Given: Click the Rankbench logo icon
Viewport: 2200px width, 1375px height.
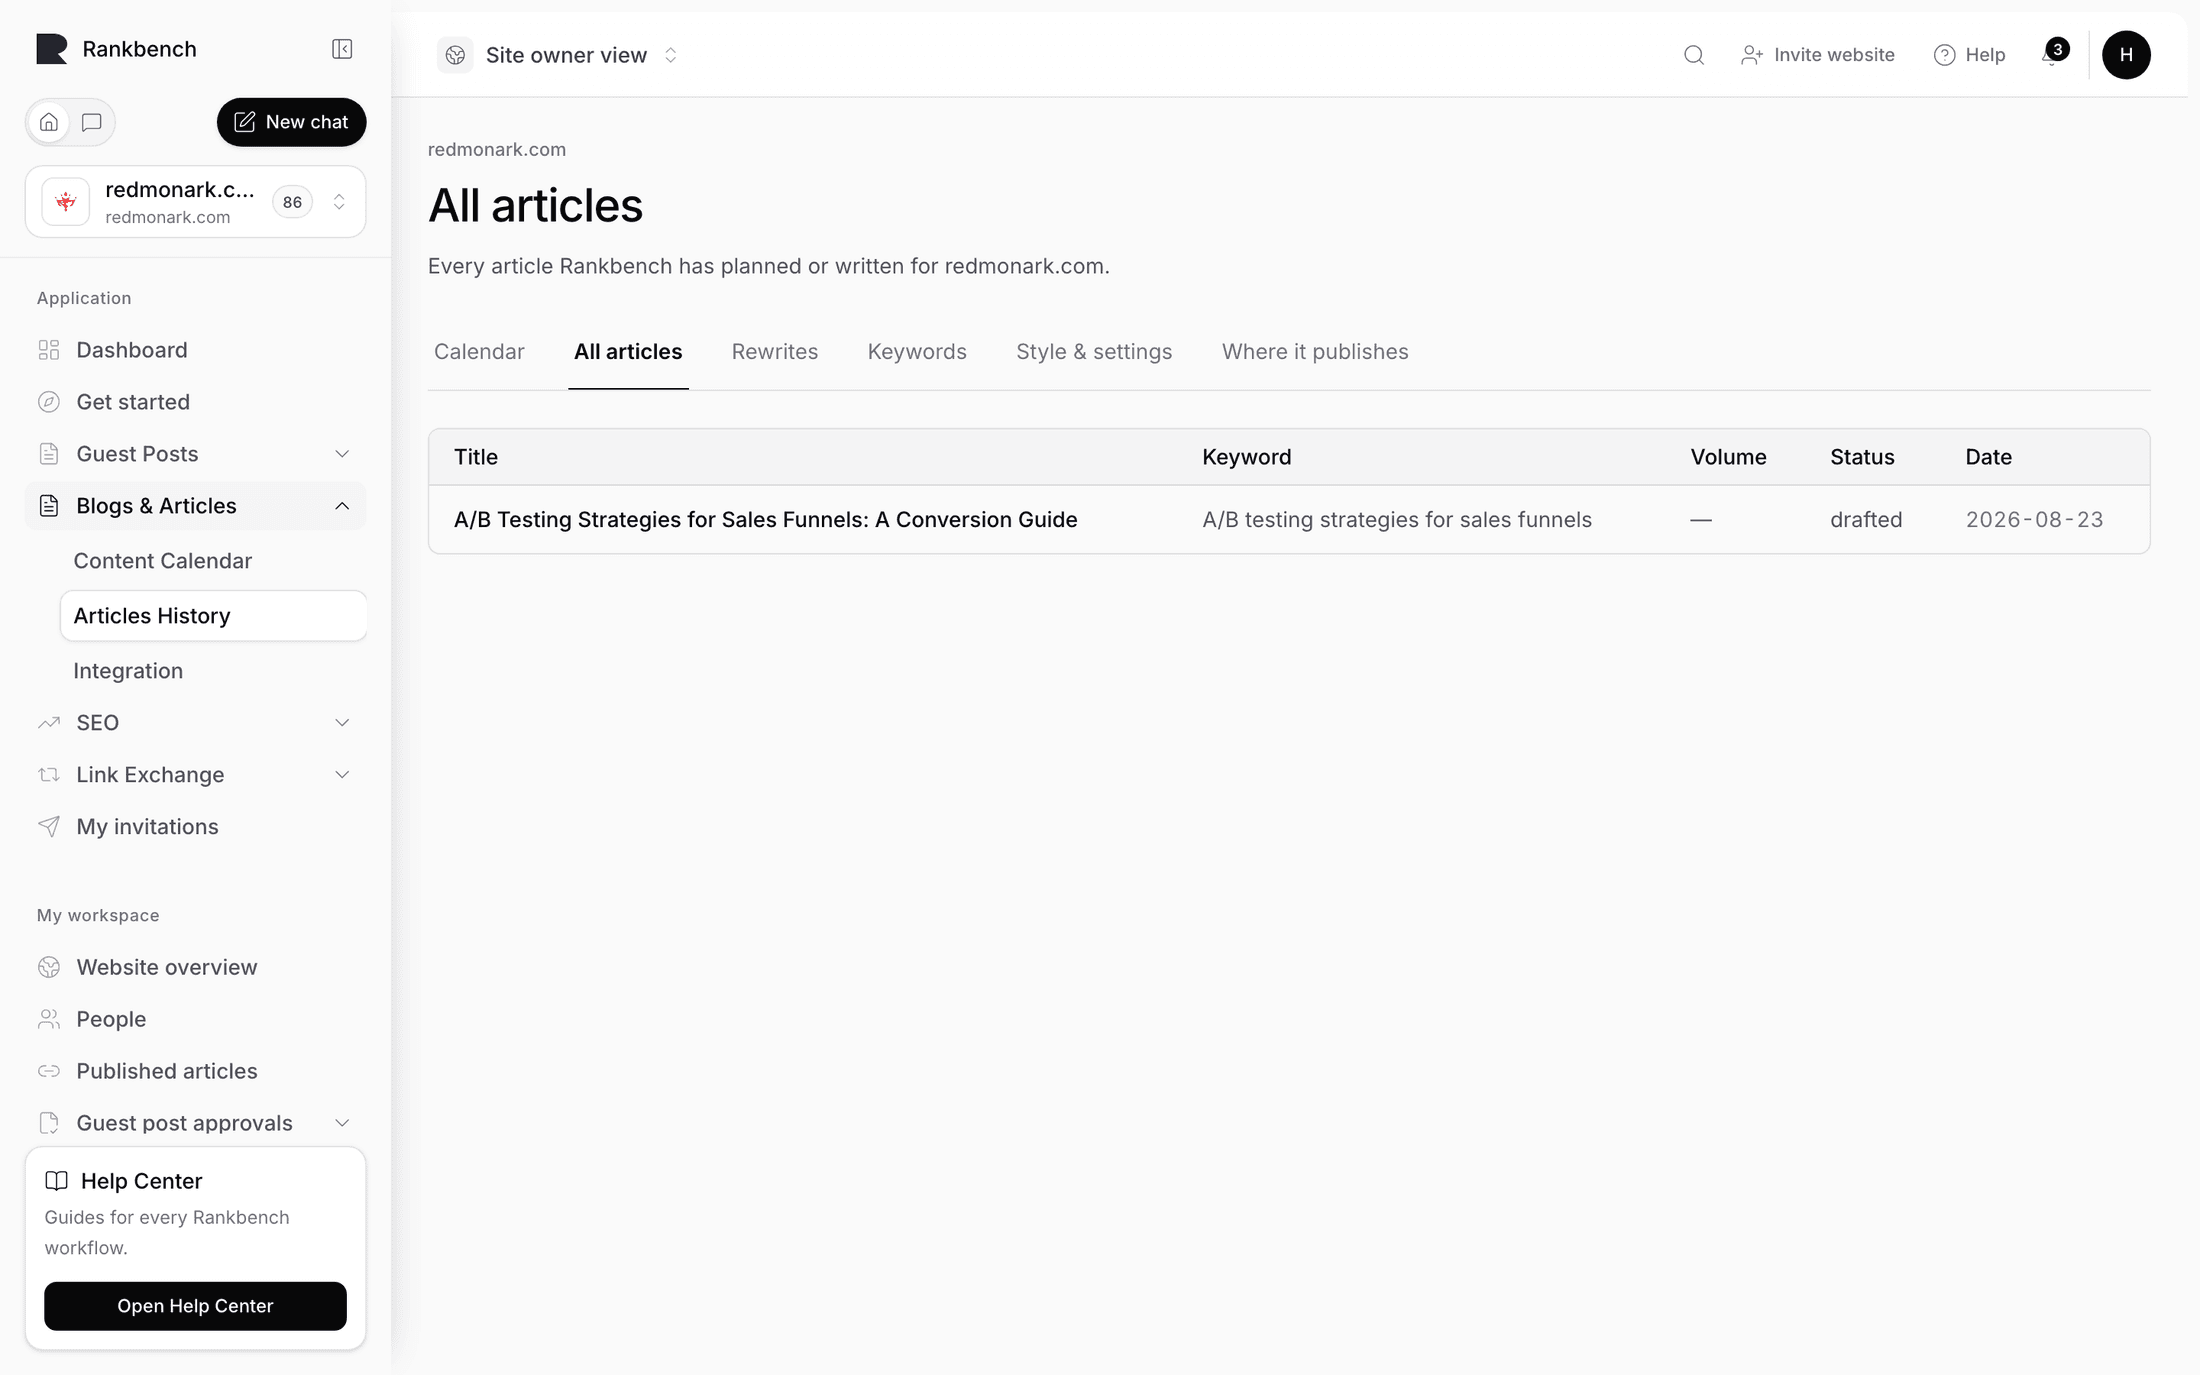Looking at the screenshot, I should [52, 49].
